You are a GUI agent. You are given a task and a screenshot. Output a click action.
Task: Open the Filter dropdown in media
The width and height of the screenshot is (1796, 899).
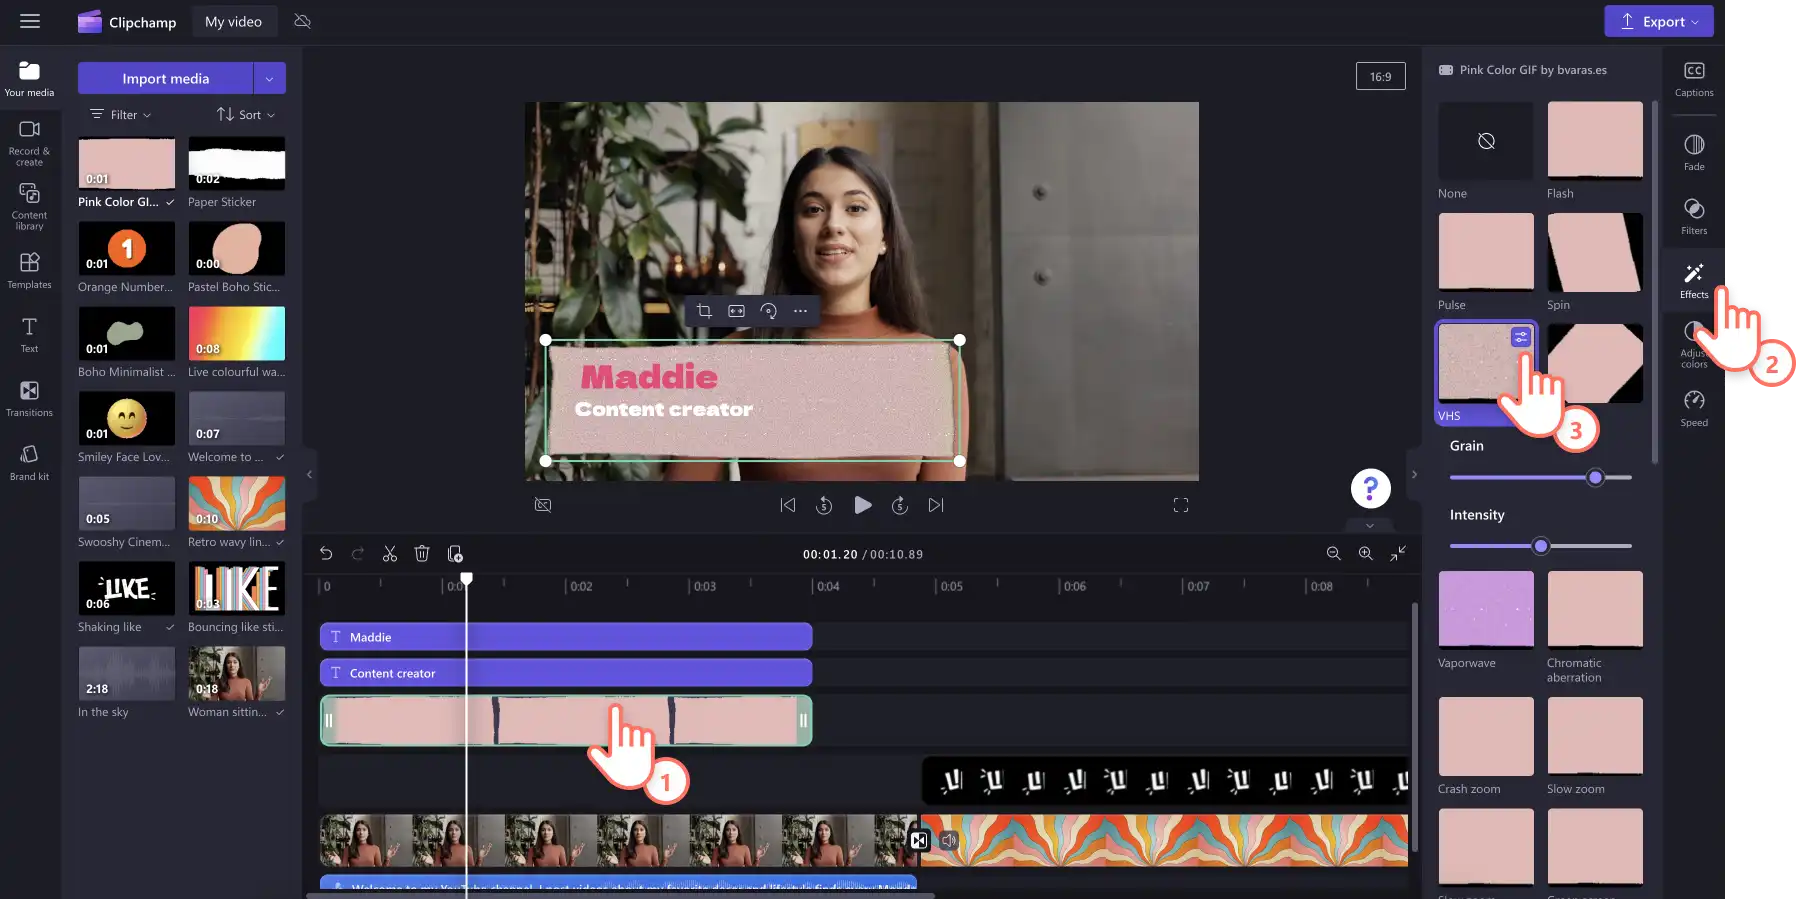coord(121,115)
